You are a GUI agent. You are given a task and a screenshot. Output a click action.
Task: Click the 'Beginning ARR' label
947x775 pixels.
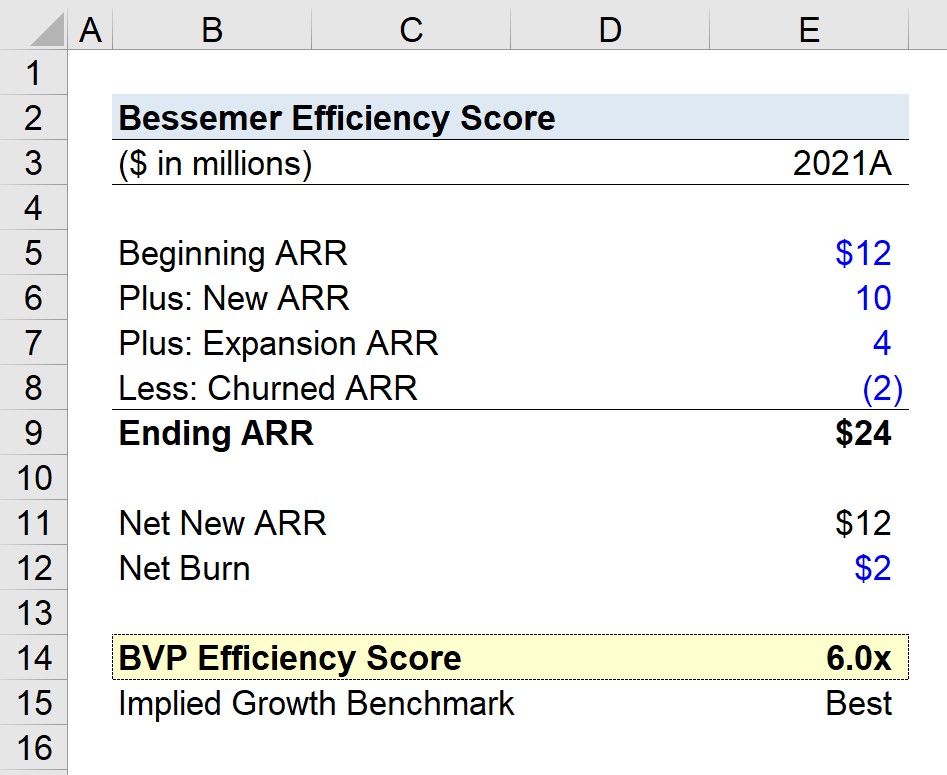click(233, 253)
